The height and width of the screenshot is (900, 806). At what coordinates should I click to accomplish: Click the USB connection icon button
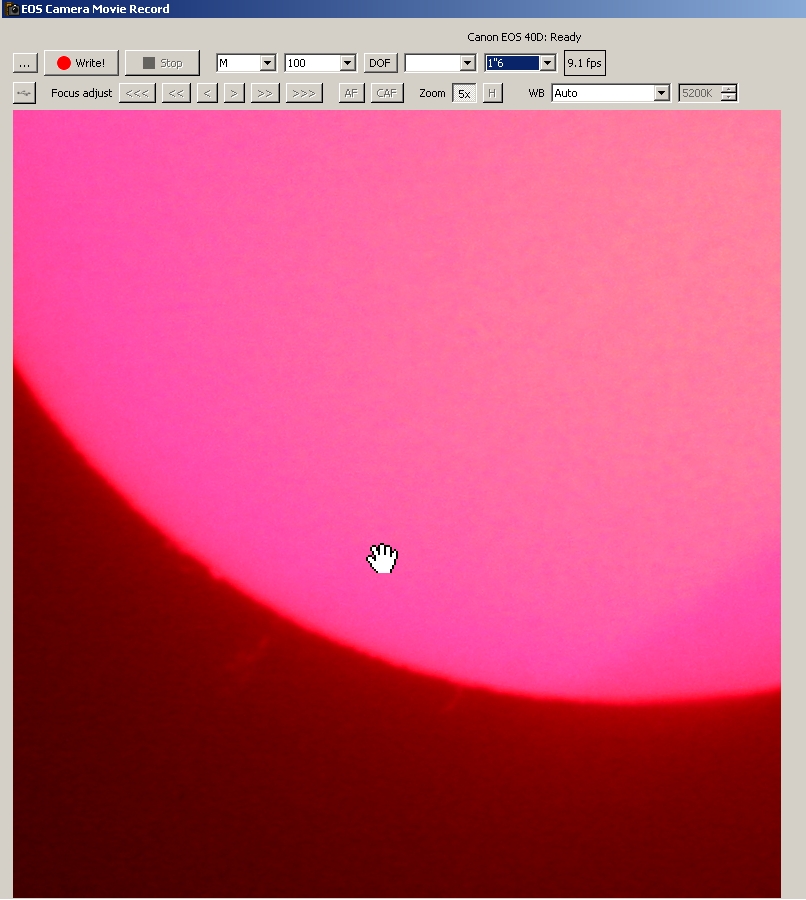point(25,93)
